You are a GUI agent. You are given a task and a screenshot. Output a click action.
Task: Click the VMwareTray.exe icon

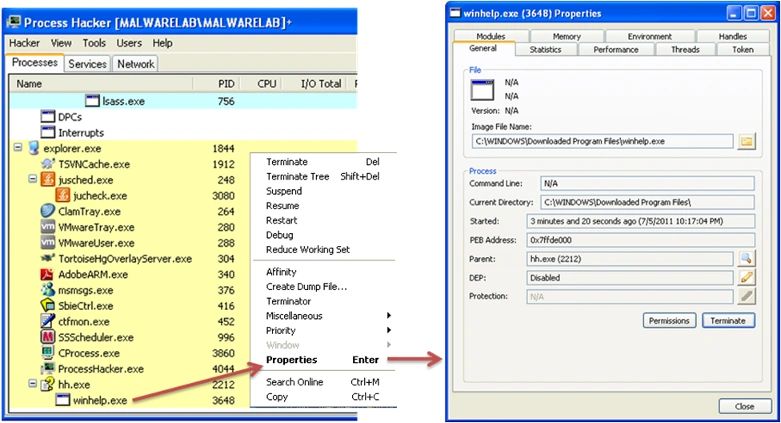pyautogui.click(x=48, y=227)
